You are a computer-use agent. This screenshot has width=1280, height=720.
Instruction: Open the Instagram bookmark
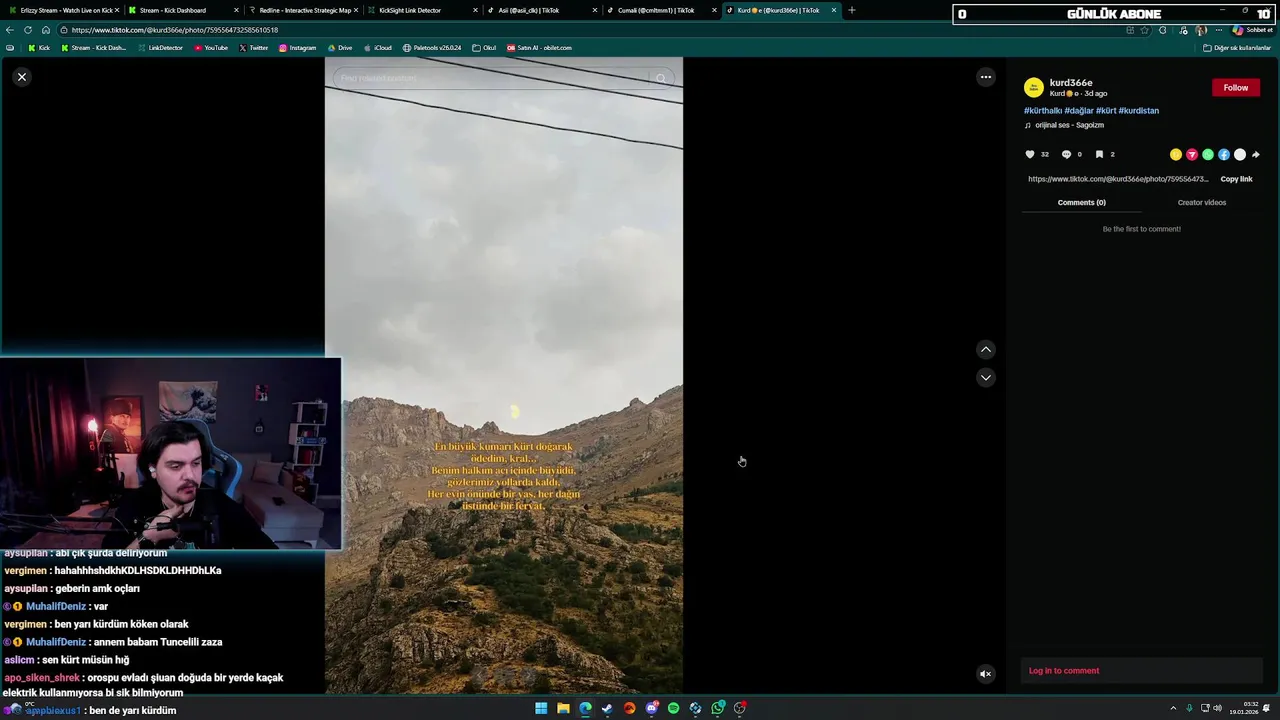(298, 48)
